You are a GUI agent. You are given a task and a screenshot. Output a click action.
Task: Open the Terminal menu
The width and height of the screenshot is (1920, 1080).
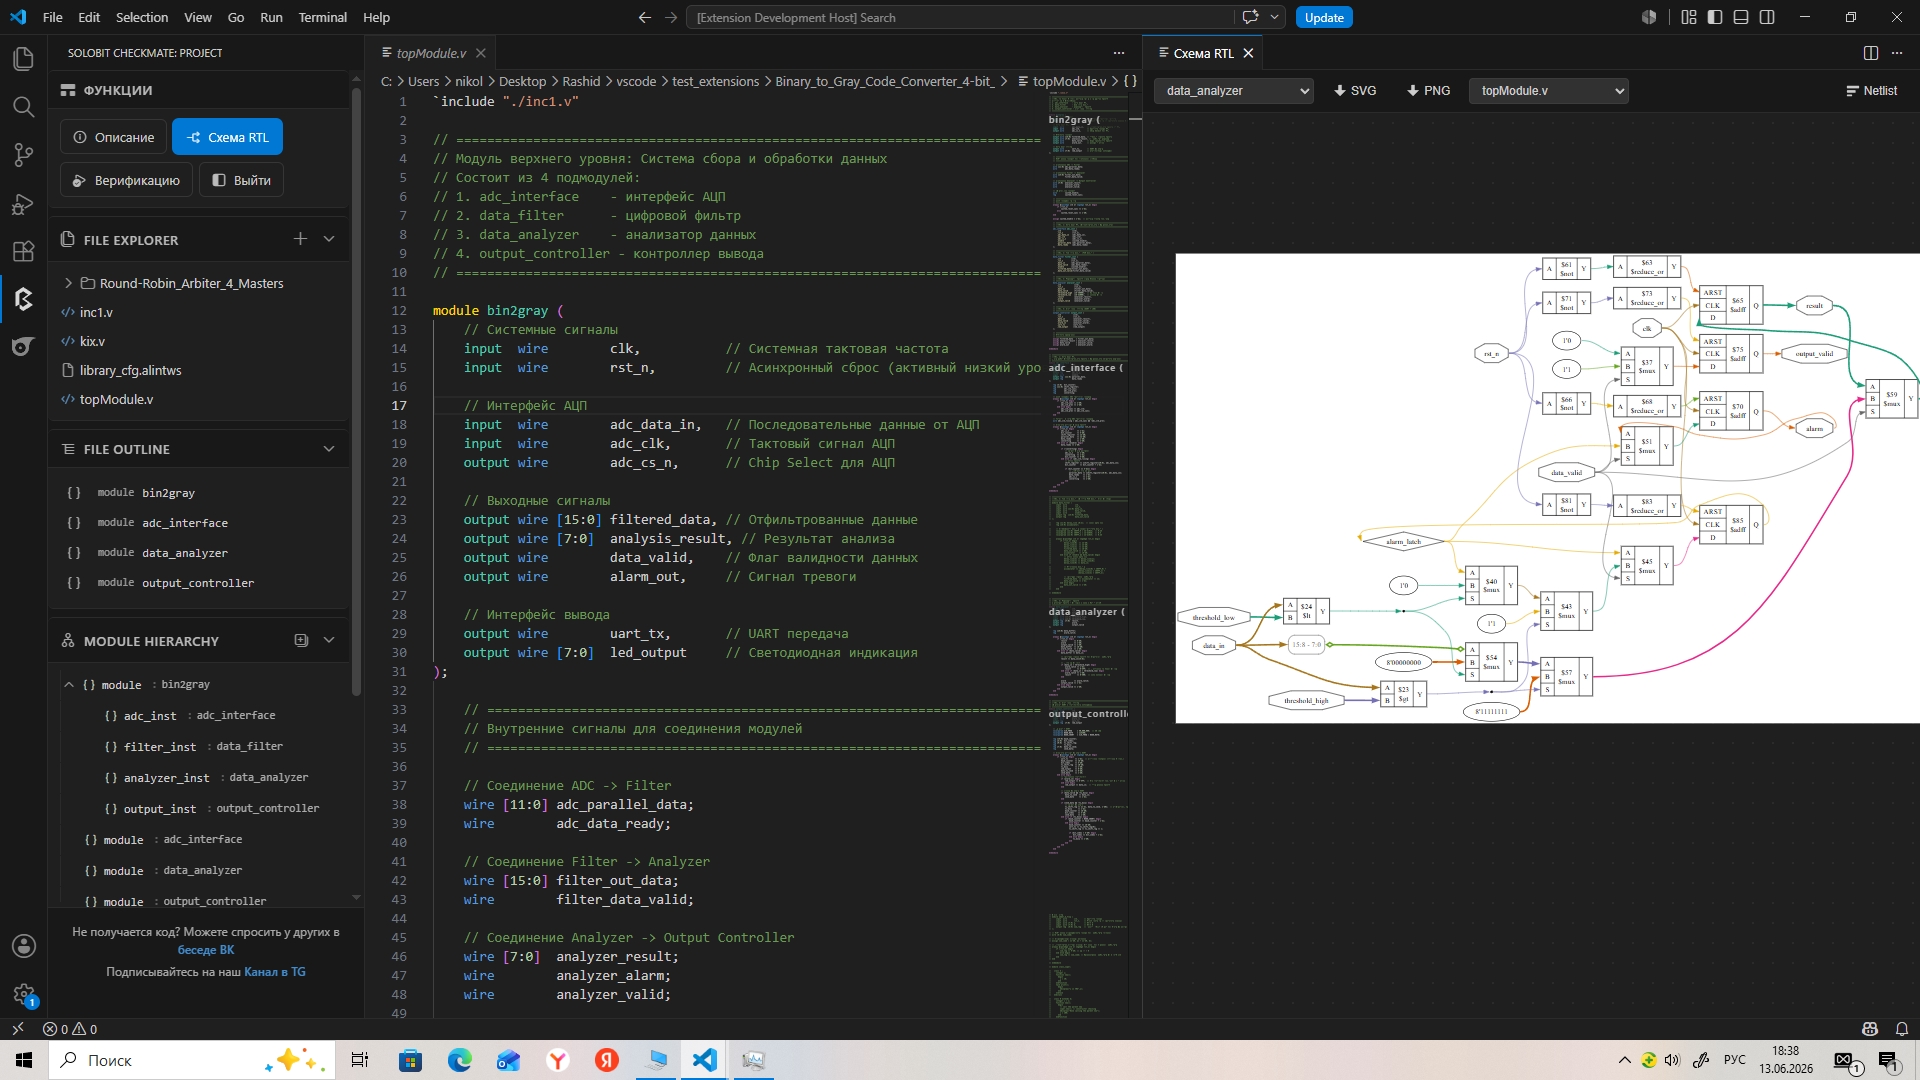click(x=322, y=17)
